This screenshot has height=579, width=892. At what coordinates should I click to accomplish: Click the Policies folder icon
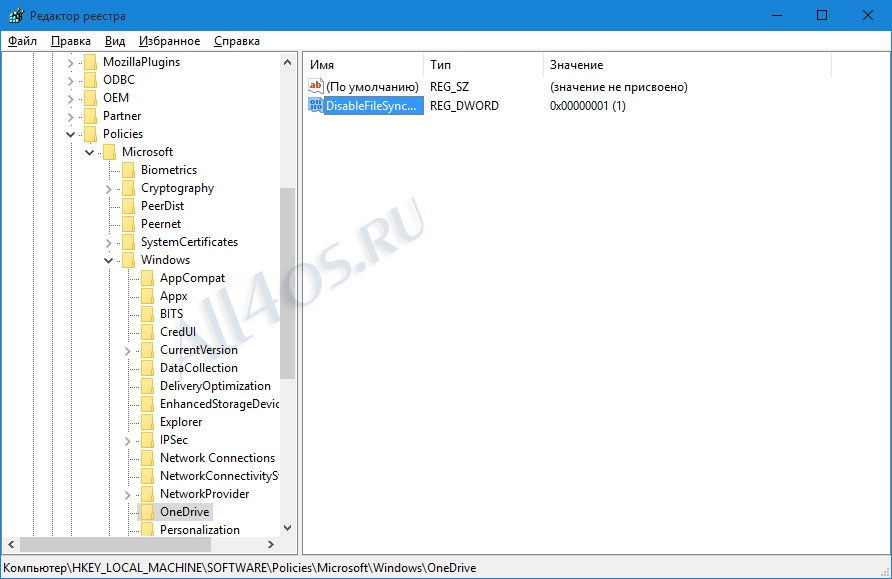point(90,134)
